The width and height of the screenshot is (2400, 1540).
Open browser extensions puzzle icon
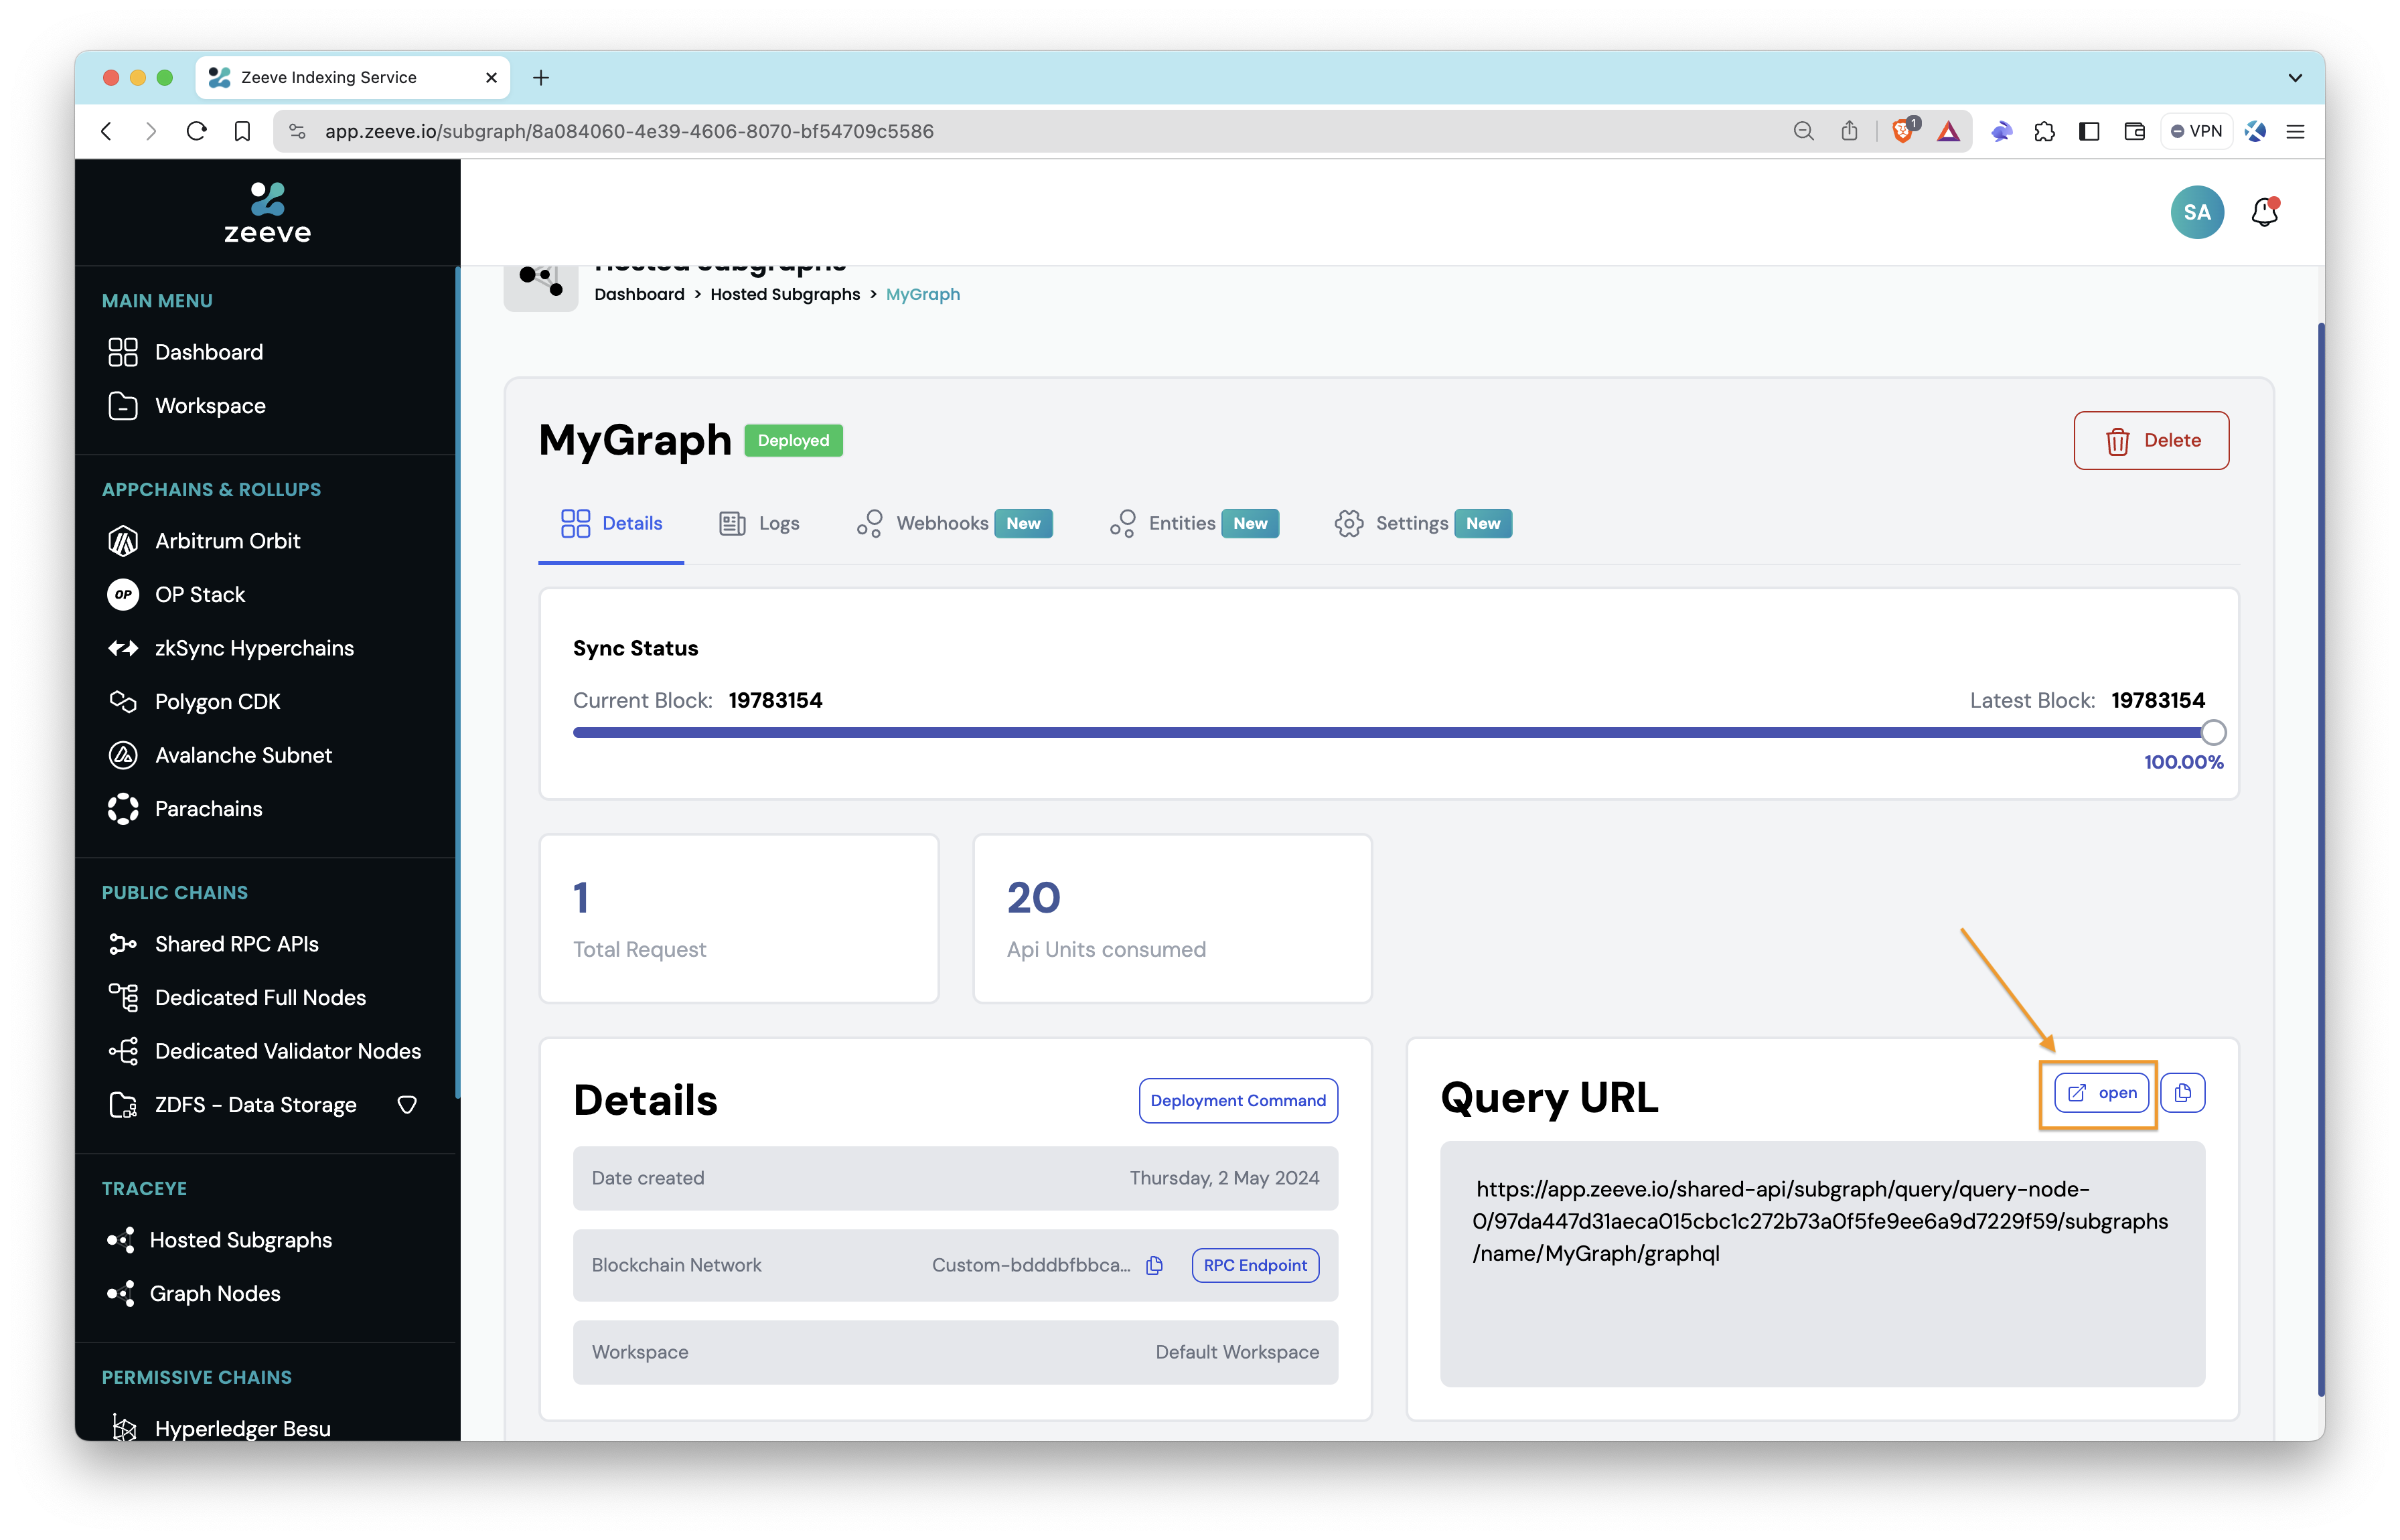pyautogui.click(x=2044, y=131)
